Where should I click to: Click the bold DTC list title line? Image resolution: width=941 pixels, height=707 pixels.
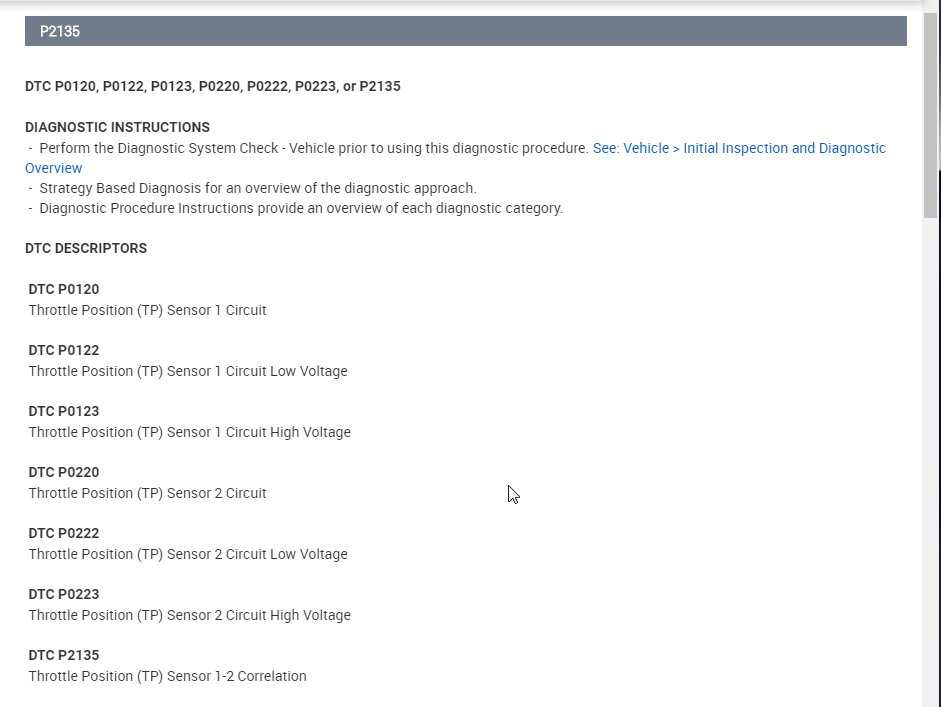(x=212, y=86)
